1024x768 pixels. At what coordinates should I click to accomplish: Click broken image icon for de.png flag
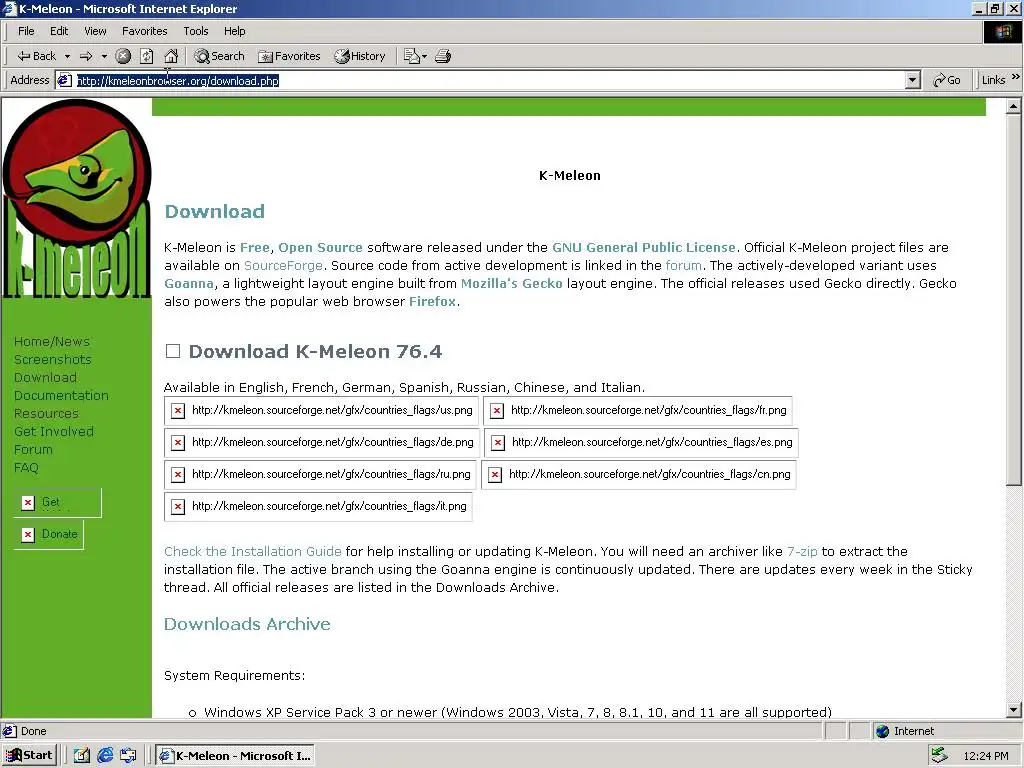coord(177,443)
